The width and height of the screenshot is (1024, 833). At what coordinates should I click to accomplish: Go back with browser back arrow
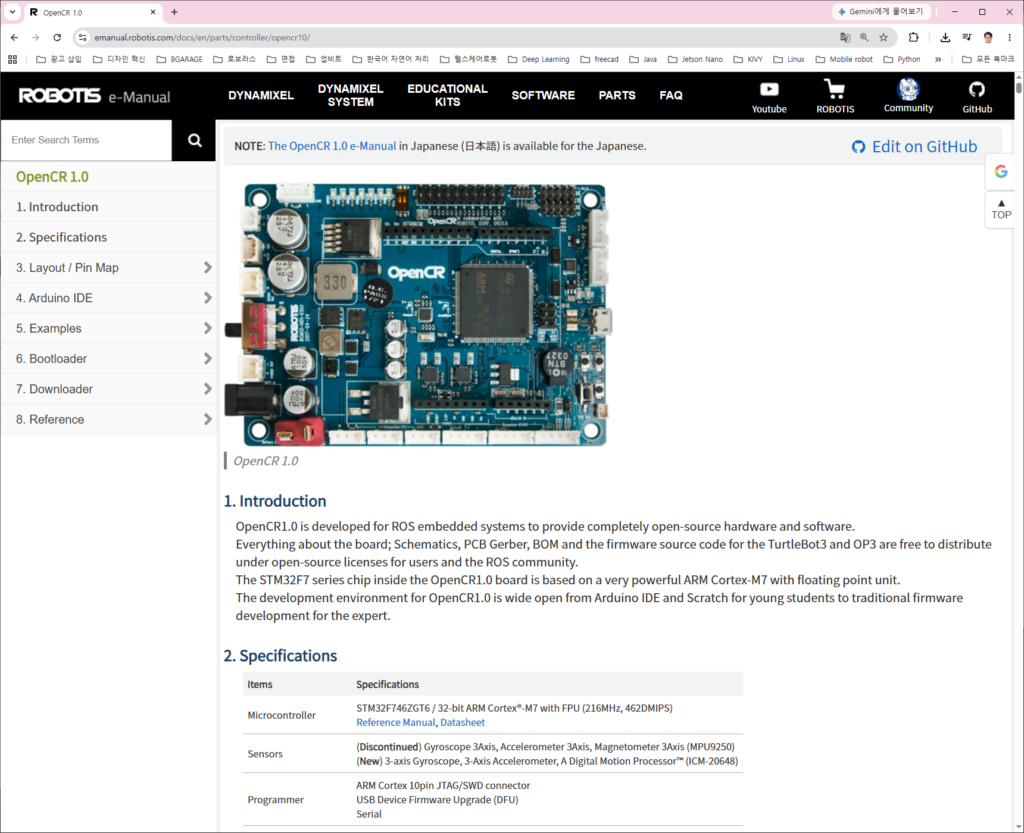tap(14, 37)
